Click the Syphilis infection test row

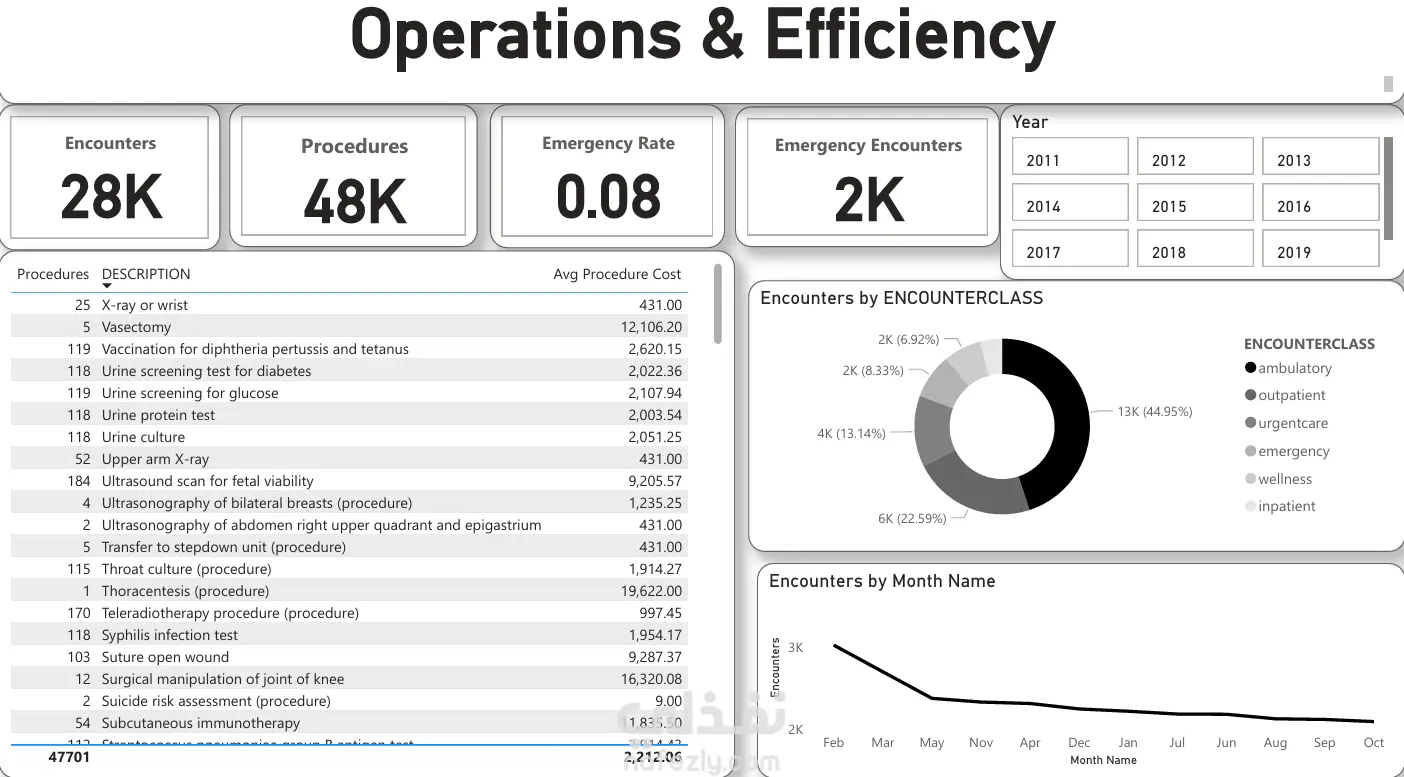tap(349, 635)
